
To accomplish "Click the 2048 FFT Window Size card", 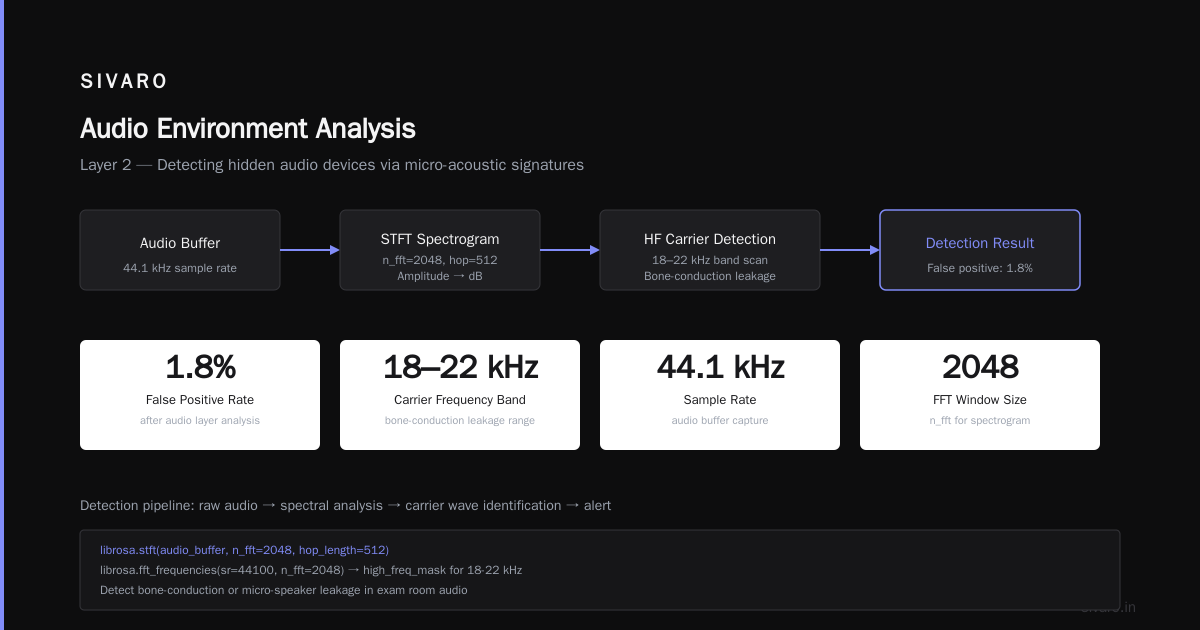I will point(980,395).
